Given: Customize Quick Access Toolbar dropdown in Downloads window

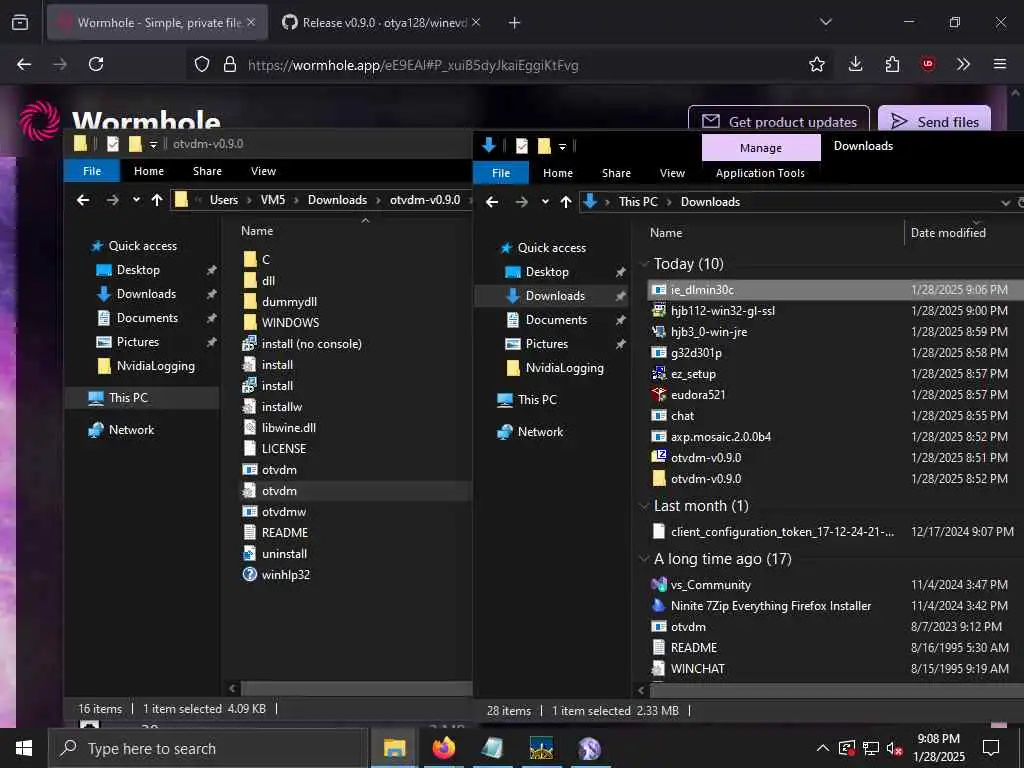Looking at the screenshot, I should point(562,147).
